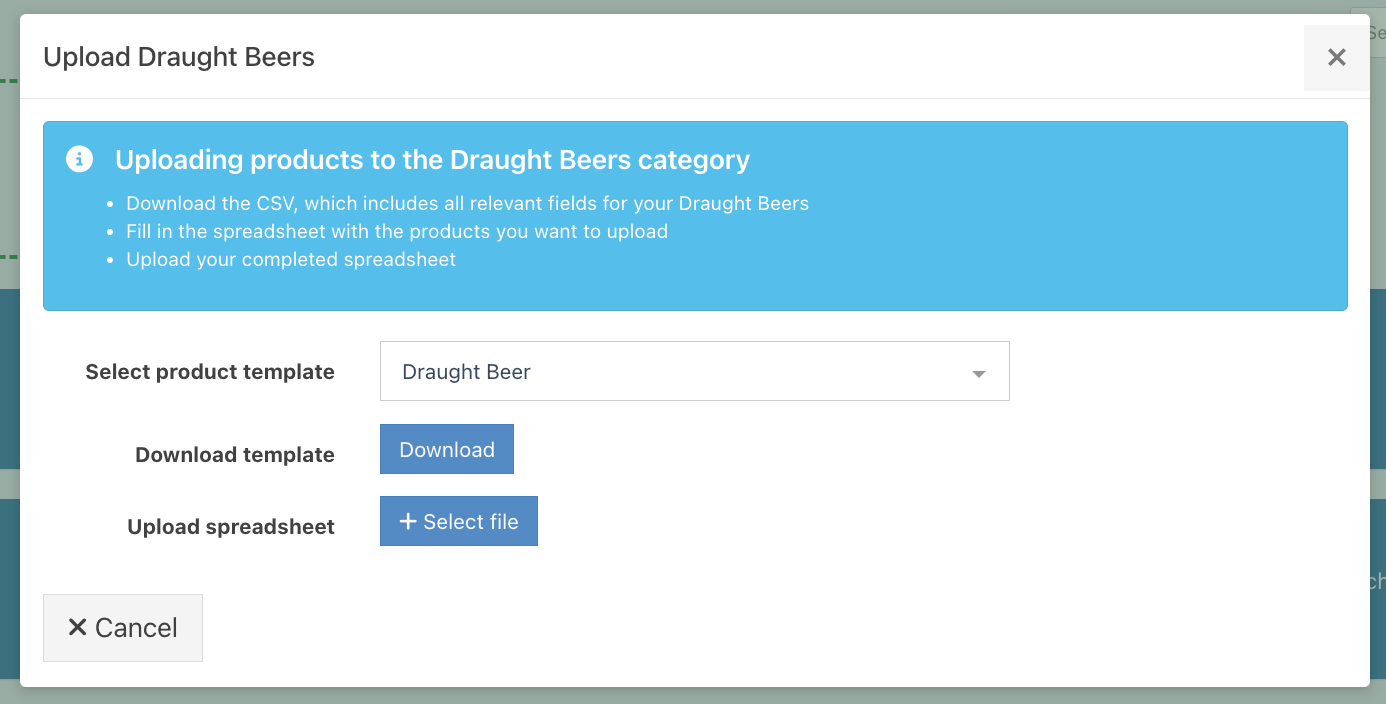Click the Upload your completed spreadsheet bullet
This screenshot has width=1386, height=704.
pos(290,259)
